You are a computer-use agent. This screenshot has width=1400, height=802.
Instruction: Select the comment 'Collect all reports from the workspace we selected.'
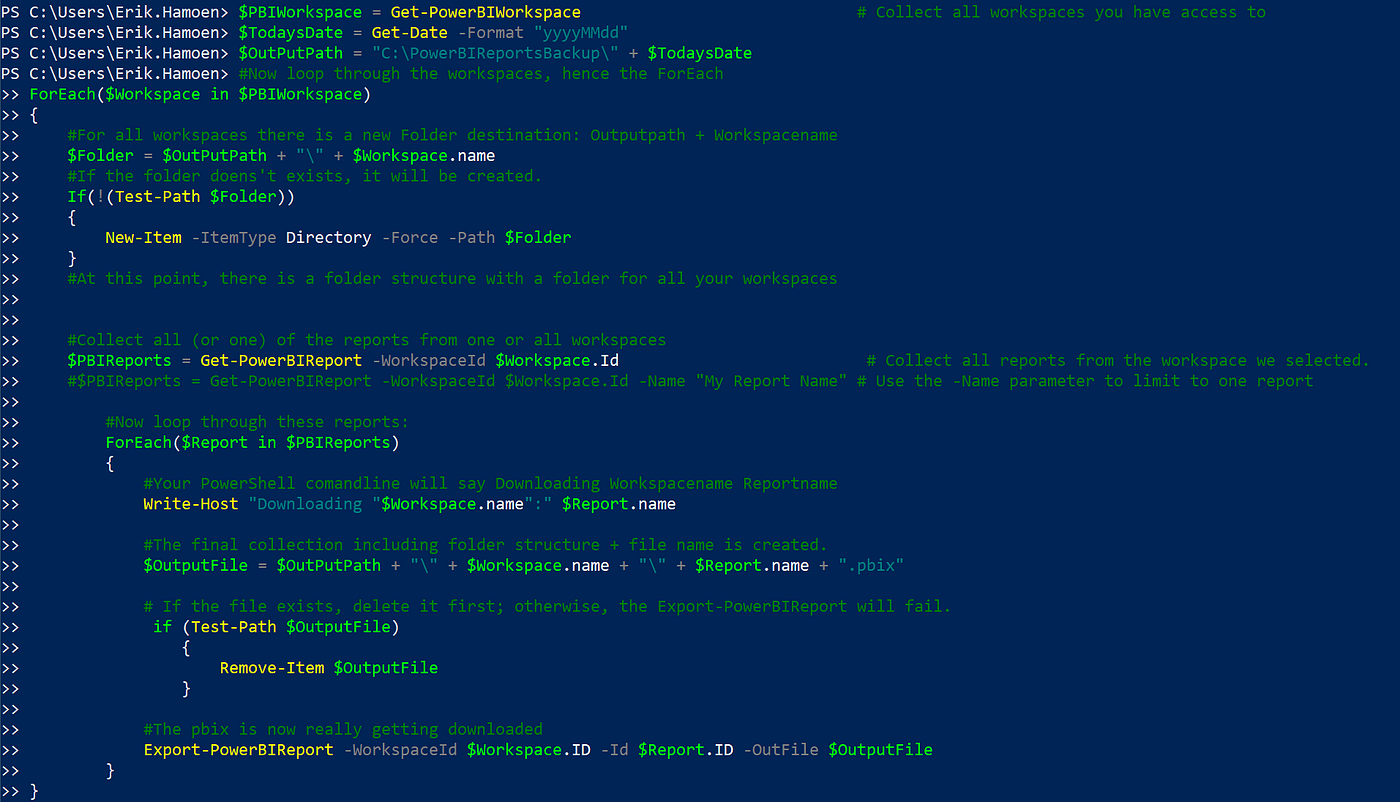1118,360
